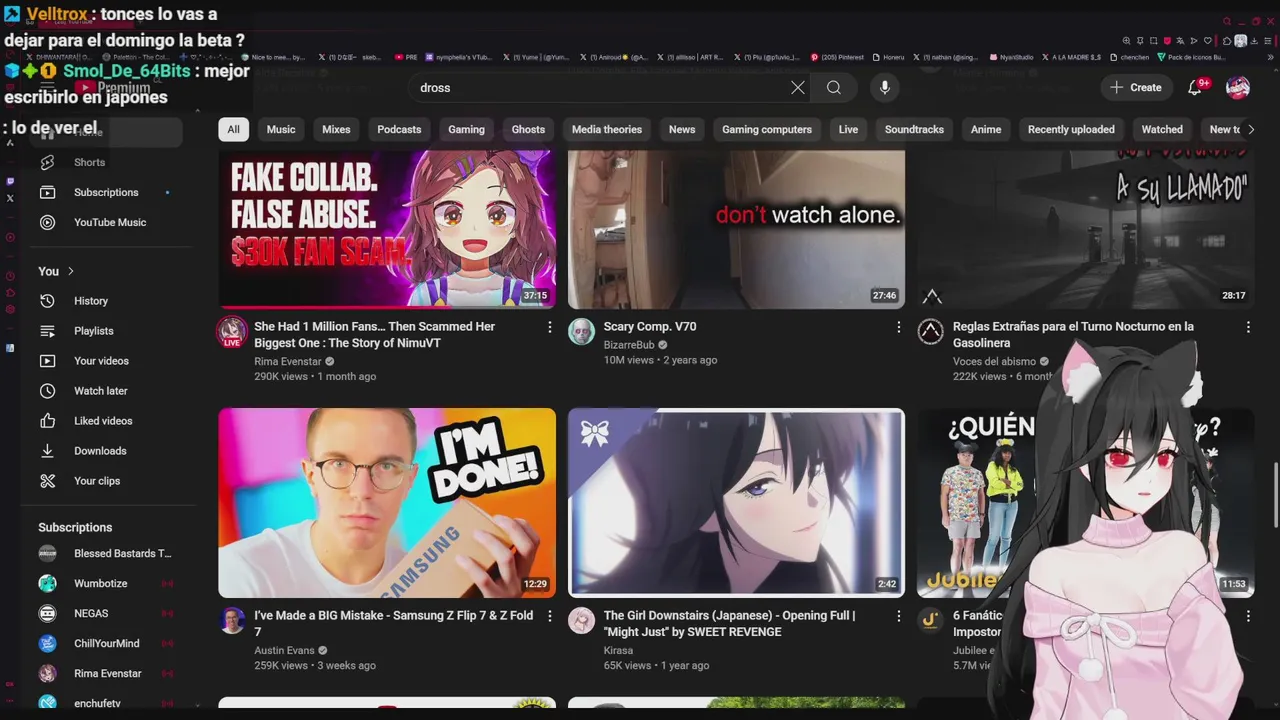Open the account avatar menu
The image size is (1280, 720).
coord(1238,88)
